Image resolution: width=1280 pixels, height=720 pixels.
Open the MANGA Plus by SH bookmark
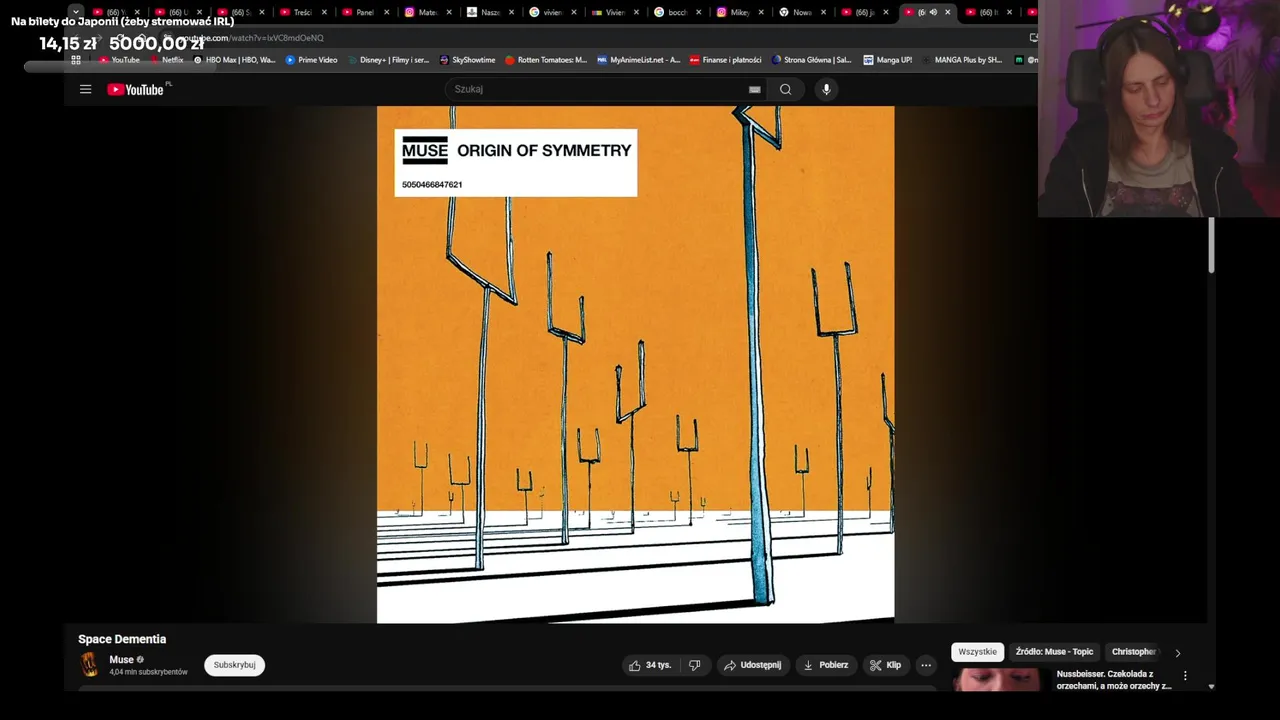pyautogui.click(x=961, y=60)
